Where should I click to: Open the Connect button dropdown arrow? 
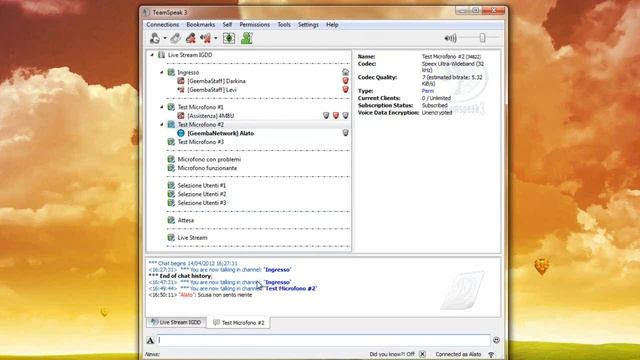[x=165, y=39]
